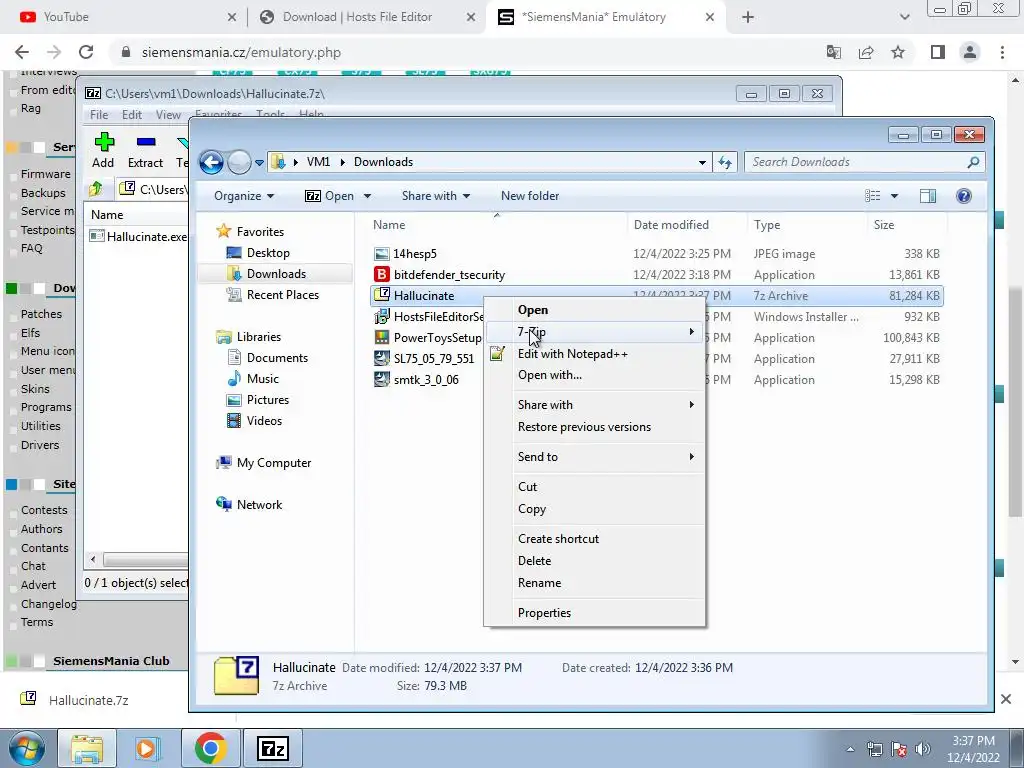Switch to the Download Hosts File Editor tab
The width and height of the screenshot is (1024, 768).
pos(366,17)
